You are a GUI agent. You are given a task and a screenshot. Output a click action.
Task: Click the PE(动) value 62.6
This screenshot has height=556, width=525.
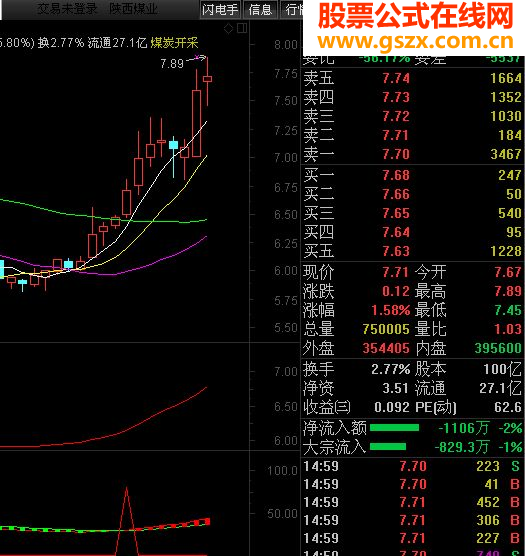click(x=508, y=407)
